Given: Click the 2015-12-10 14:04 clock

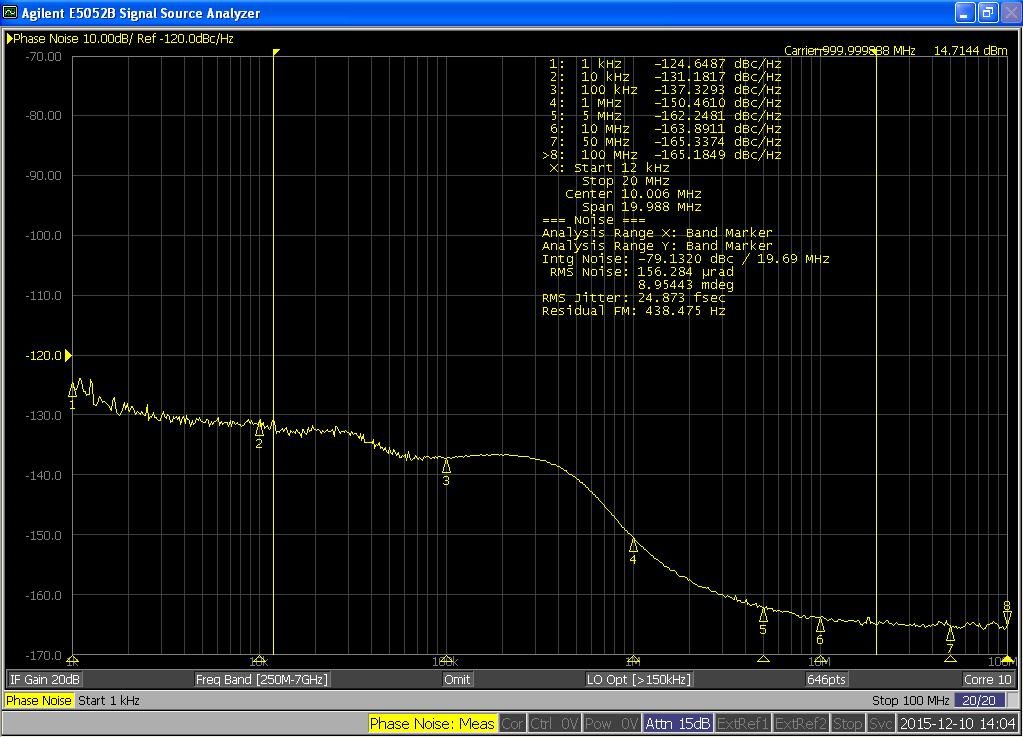Looking at the screenshot, I should click(957, 724).
